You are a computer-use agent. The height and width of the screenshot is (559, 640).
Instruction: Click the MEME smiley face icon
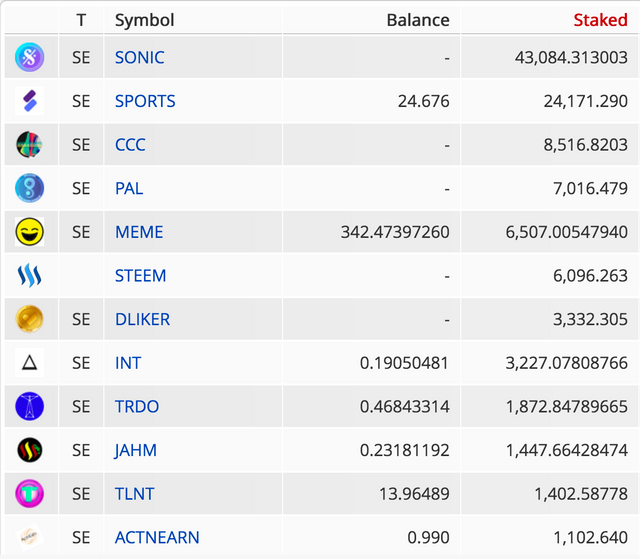point(29,232)
